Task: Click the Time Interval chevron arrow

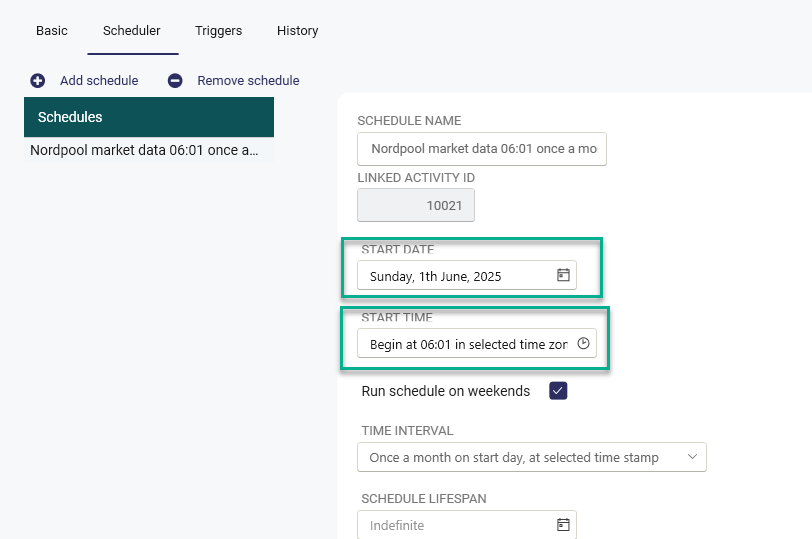Action: point(692,457)
